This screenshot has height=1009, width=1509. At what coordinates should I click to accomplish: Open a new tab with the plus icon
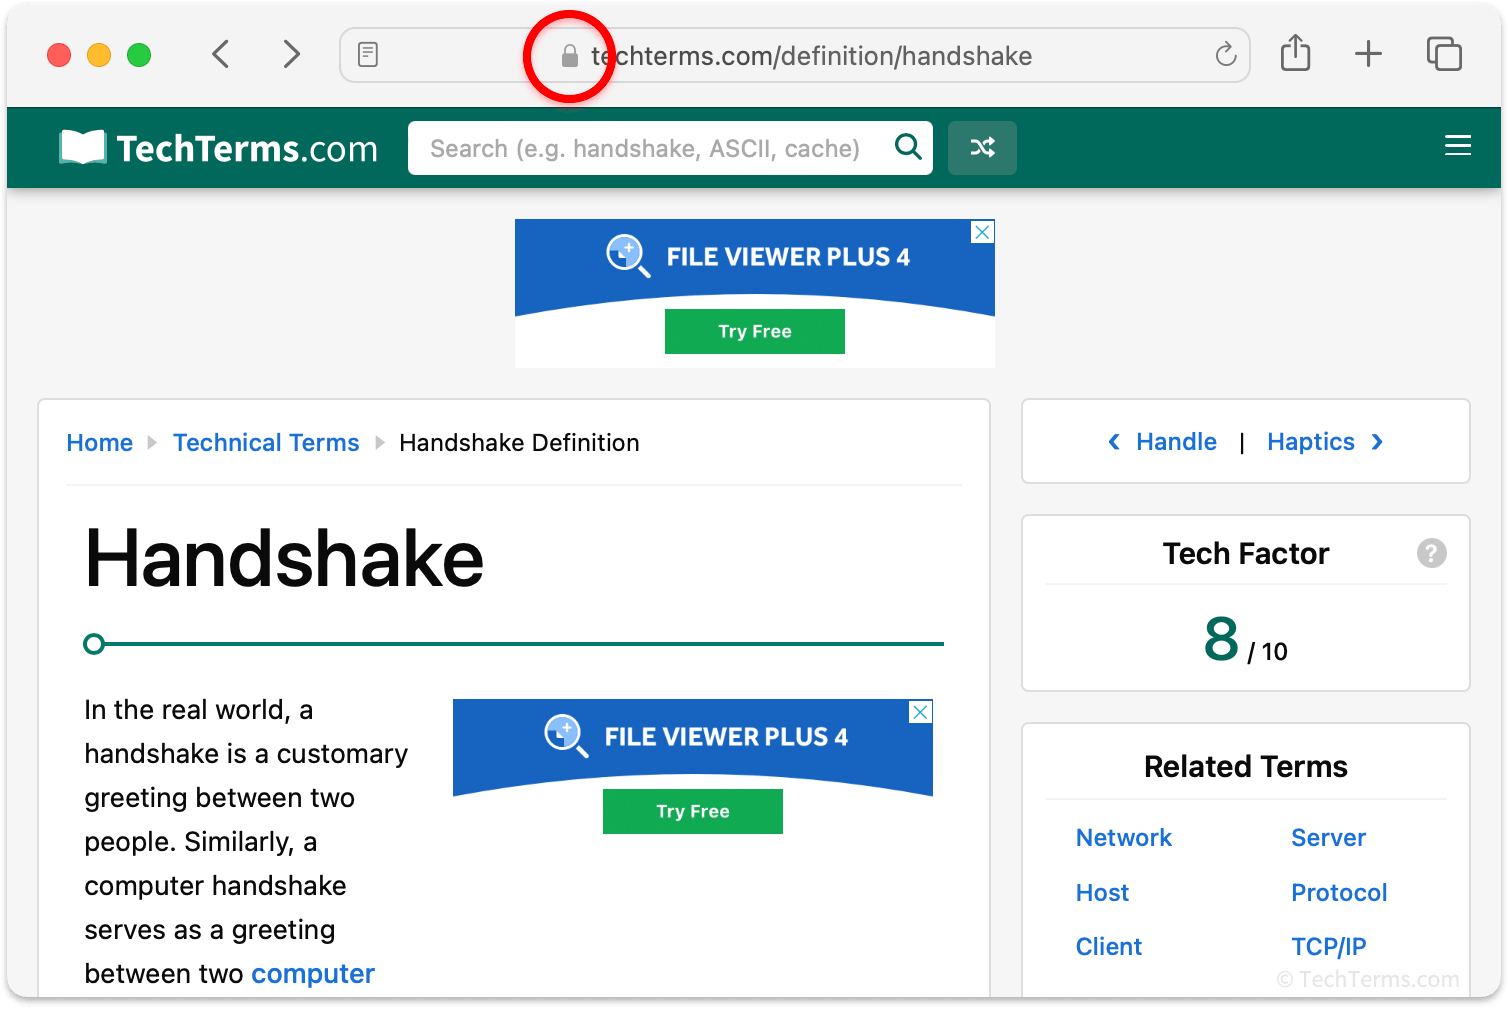click(1368, 54)
